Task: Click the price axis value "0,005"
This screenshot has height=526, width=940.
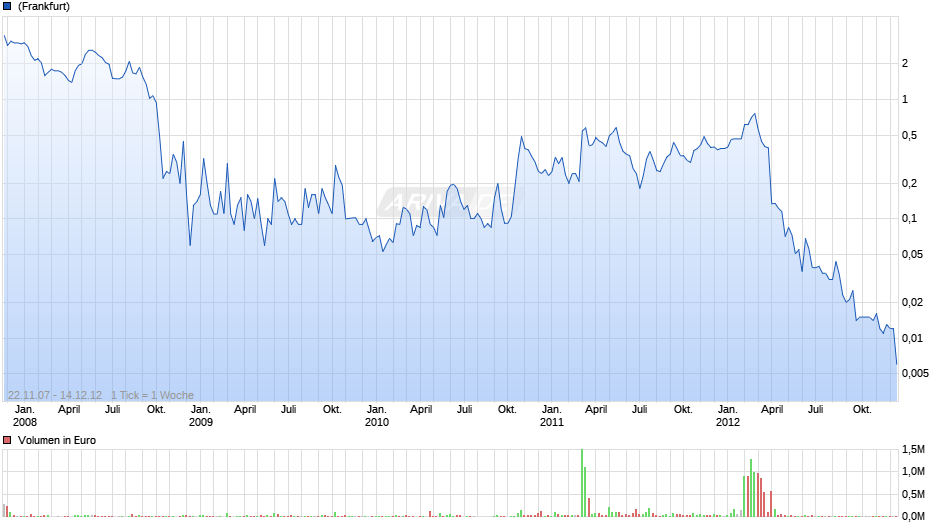Action: point(915,373)
